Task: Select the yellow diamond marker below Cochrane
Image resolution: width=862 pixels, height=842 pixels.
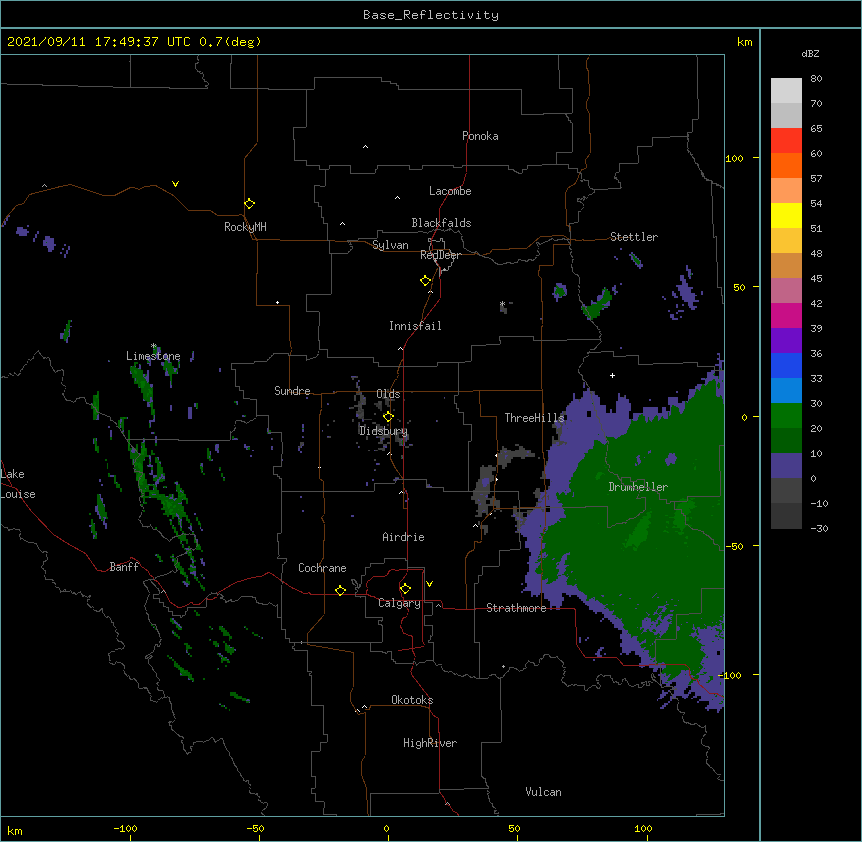Action: (x=340, y=590)
